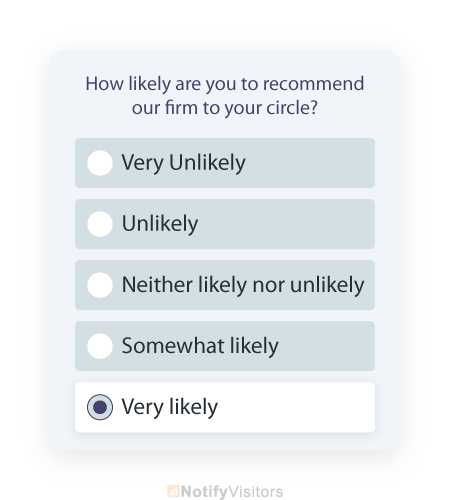This screenshot has height=500, width=450.
Task: Select the Very Unlikely radio button
Action: [x=100, y=163]
